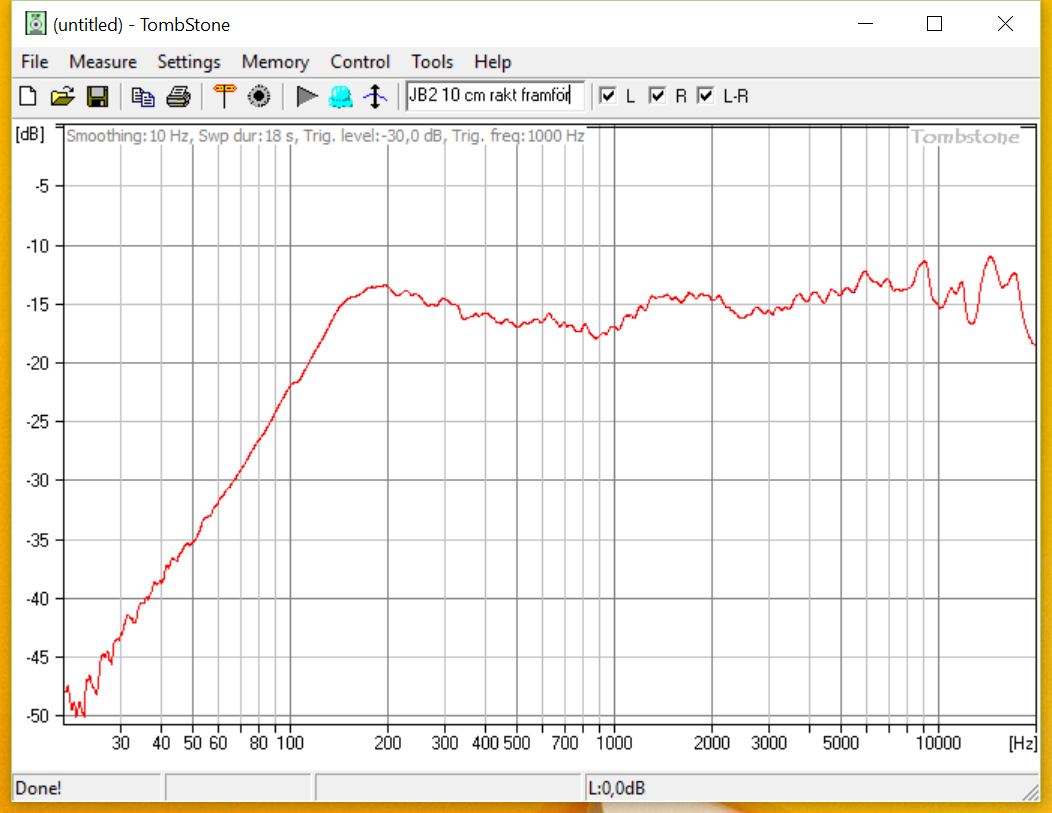Viewport: 1052px width, 813px height.
Task: Click the '100' frequency axis label
Action: pyautogui.click(x=291, y=743)
